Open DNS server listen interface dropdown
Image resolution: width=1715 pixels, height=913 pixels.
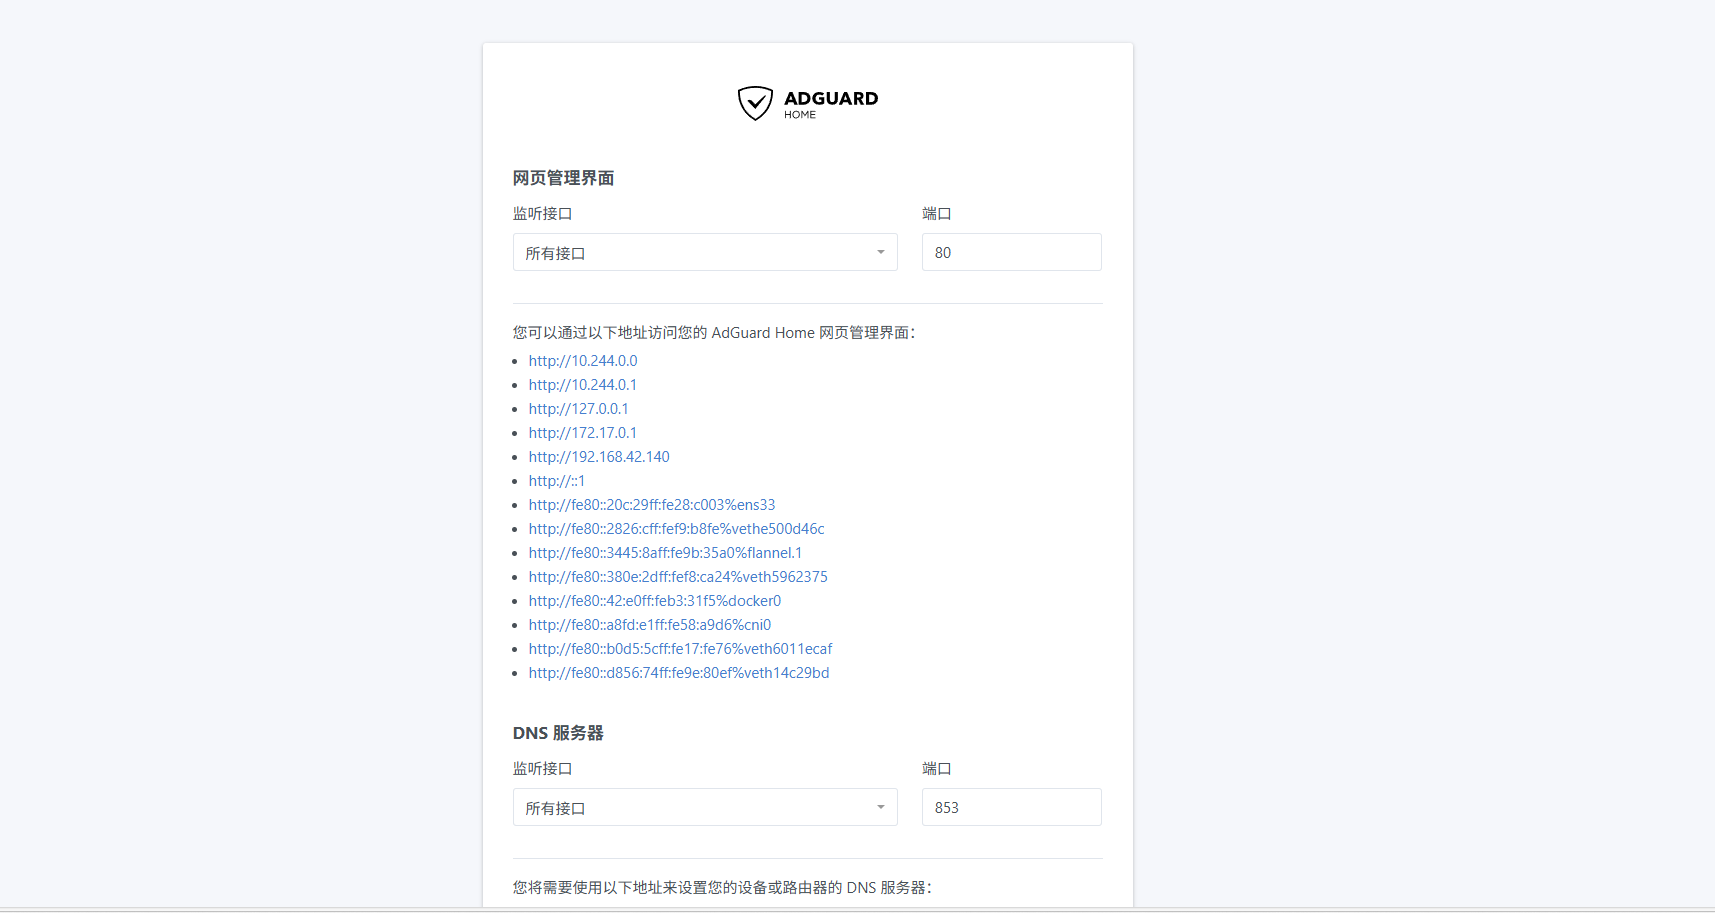tap(705, 807)
